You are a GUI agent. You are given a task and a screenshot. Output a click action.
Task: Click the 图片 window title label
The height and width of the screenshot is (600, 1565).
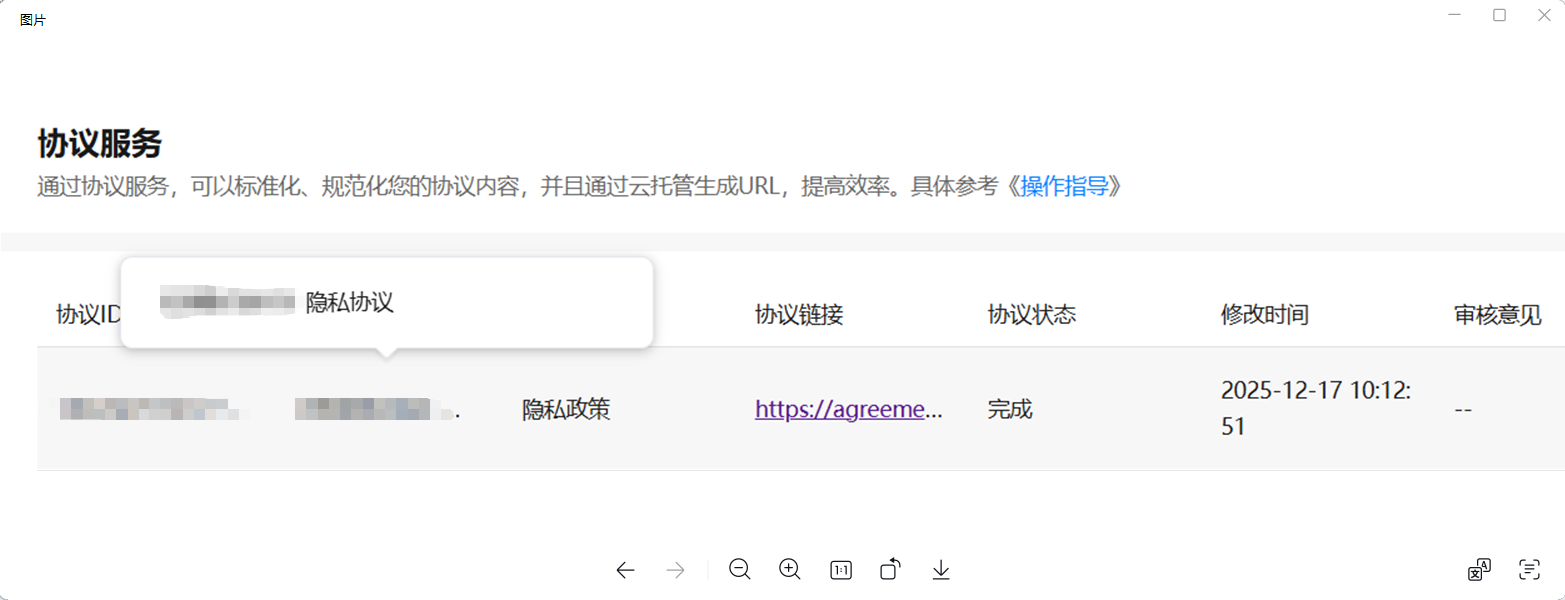coord(31,19)
